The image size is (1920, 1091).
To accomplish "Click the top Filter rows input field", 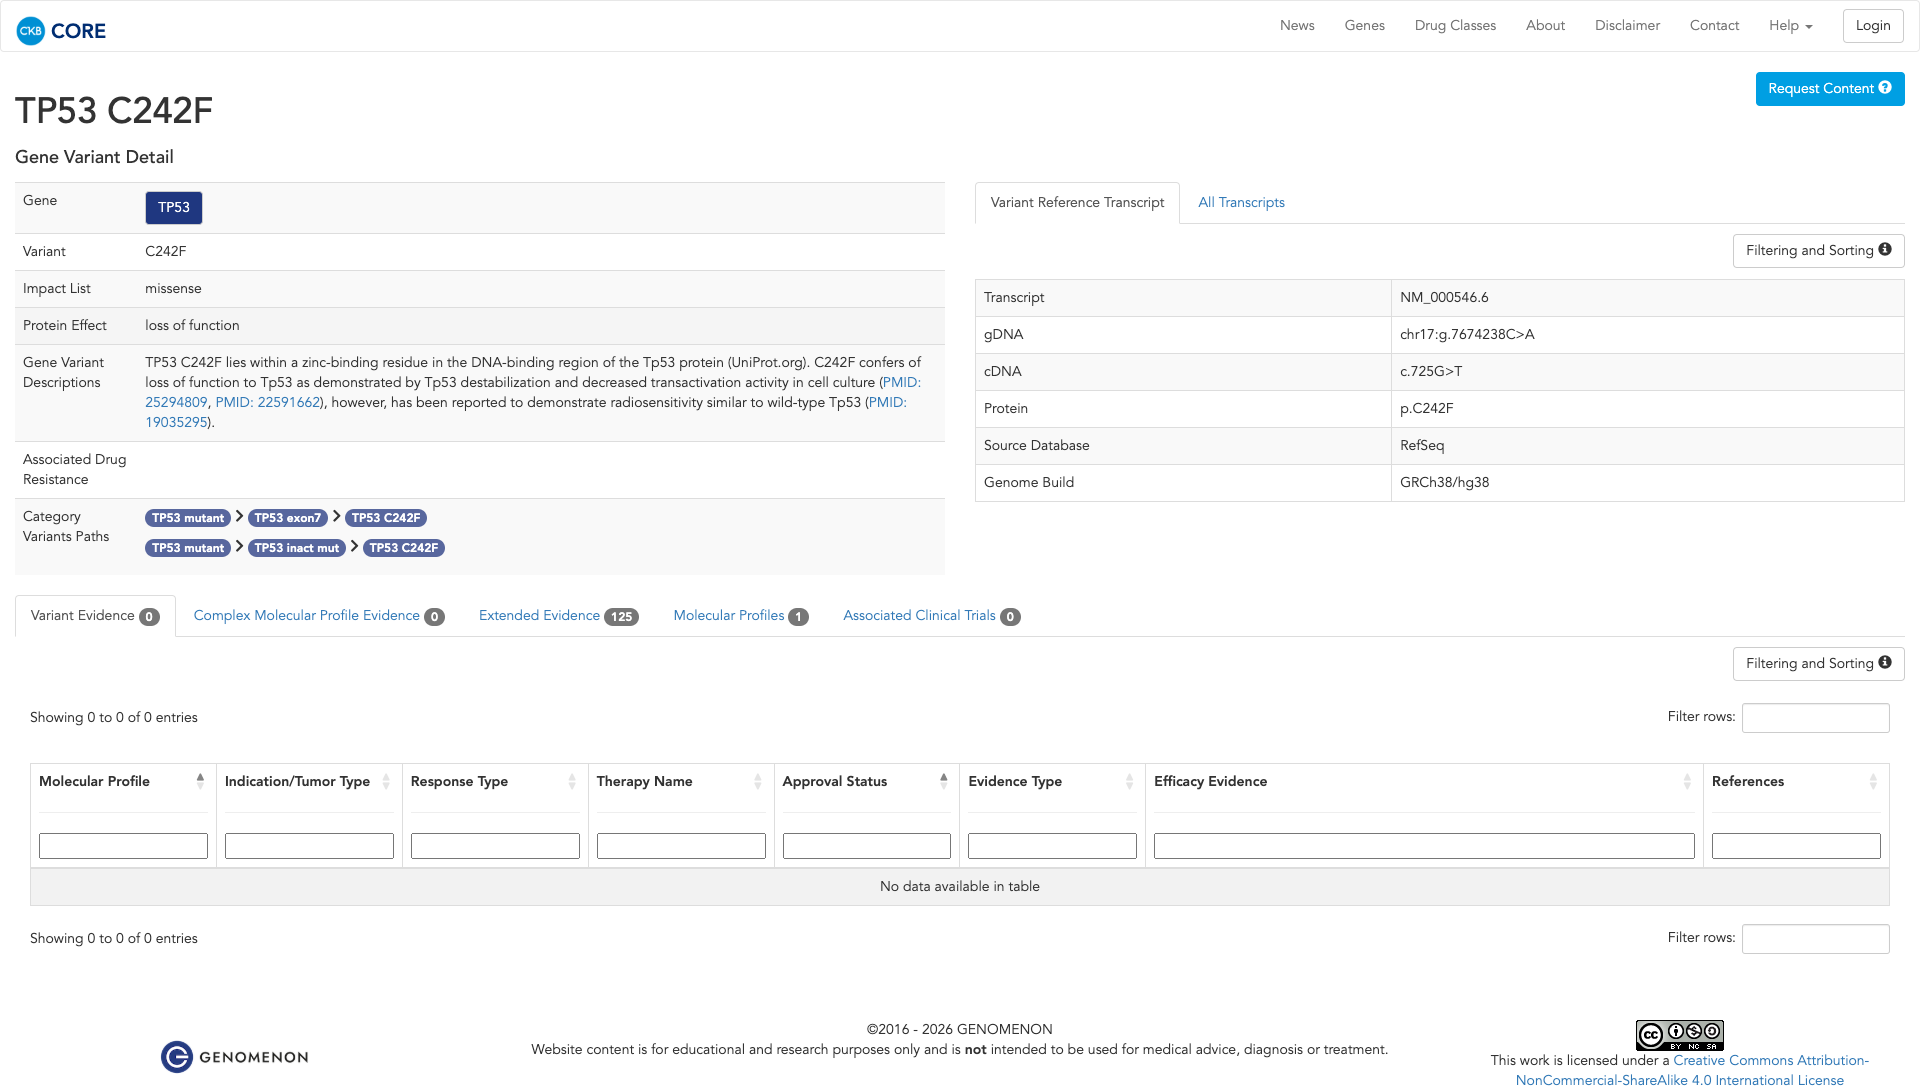I will click(1814, 718).
